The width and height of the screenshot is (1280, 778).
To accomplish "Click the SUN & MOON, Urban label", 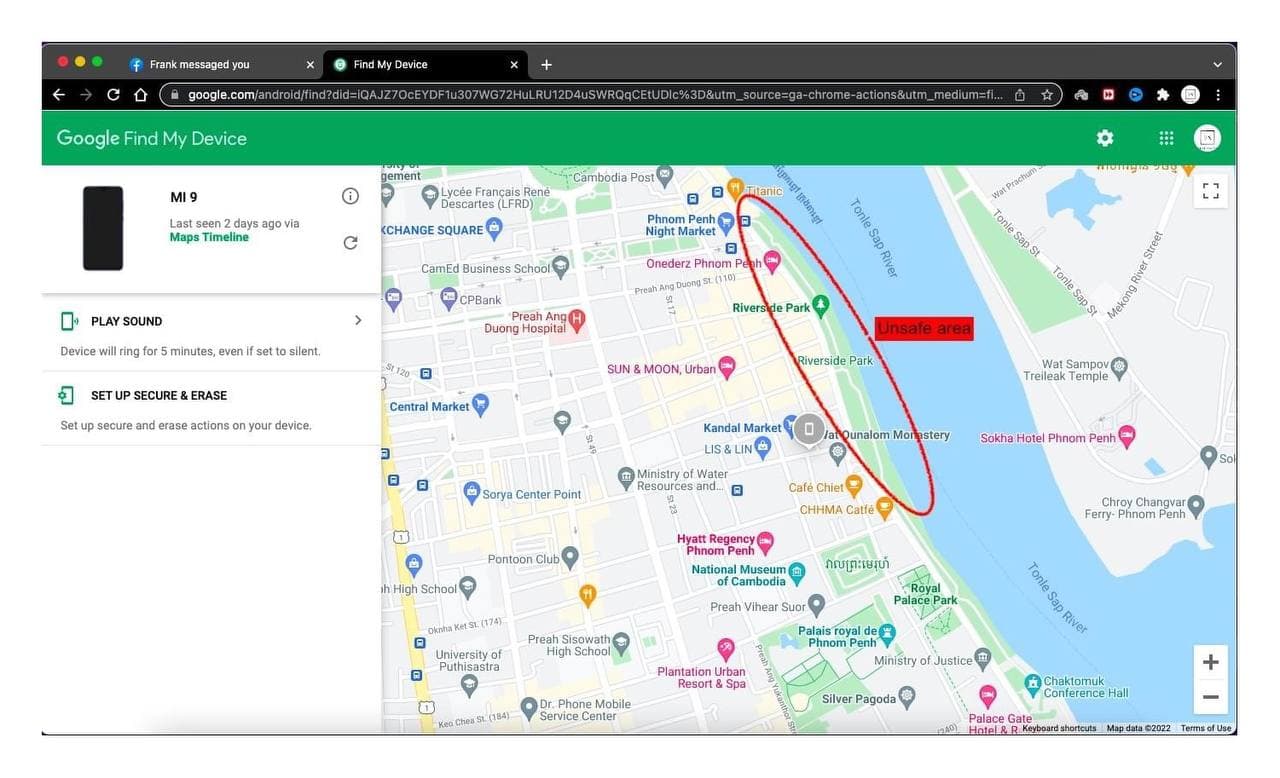I will coord(661,369).
